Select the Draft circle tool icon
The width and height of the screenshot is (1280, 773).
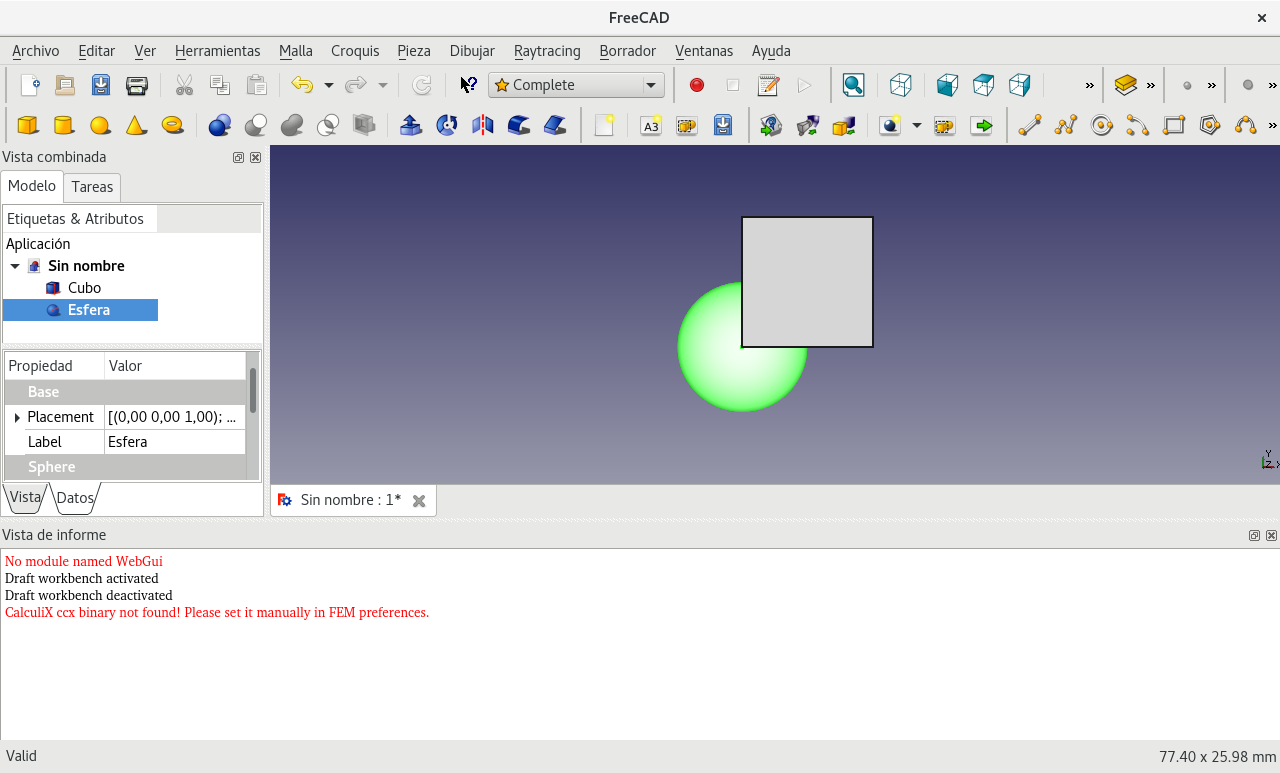pyautogui.click(x=1102, y=125)
